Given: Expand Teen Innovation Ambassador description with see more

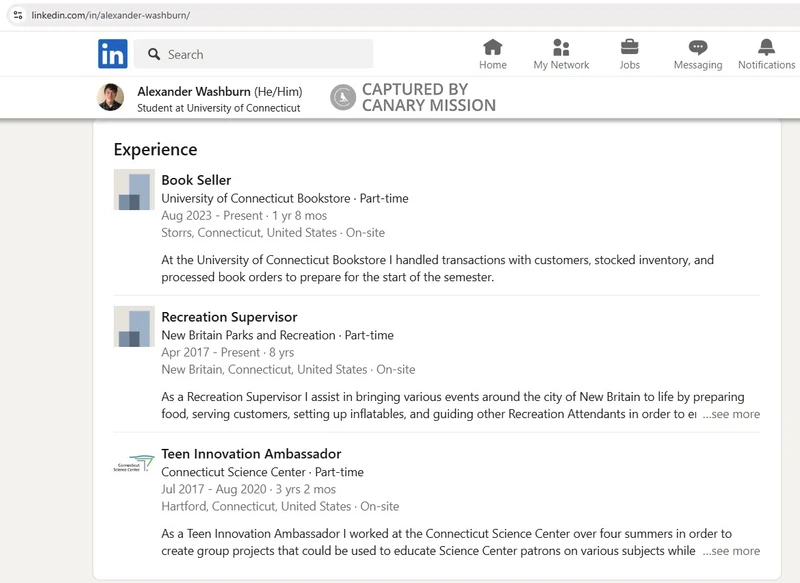Looking at the screenshot, I should (x=731, y=551).
